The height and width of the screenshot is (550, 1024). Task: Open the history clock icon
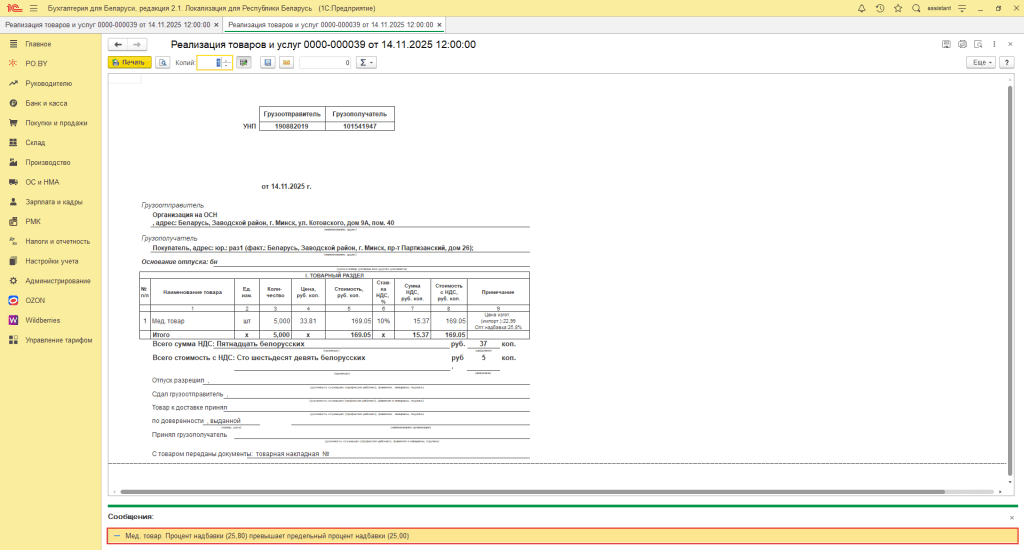point(880,8)
